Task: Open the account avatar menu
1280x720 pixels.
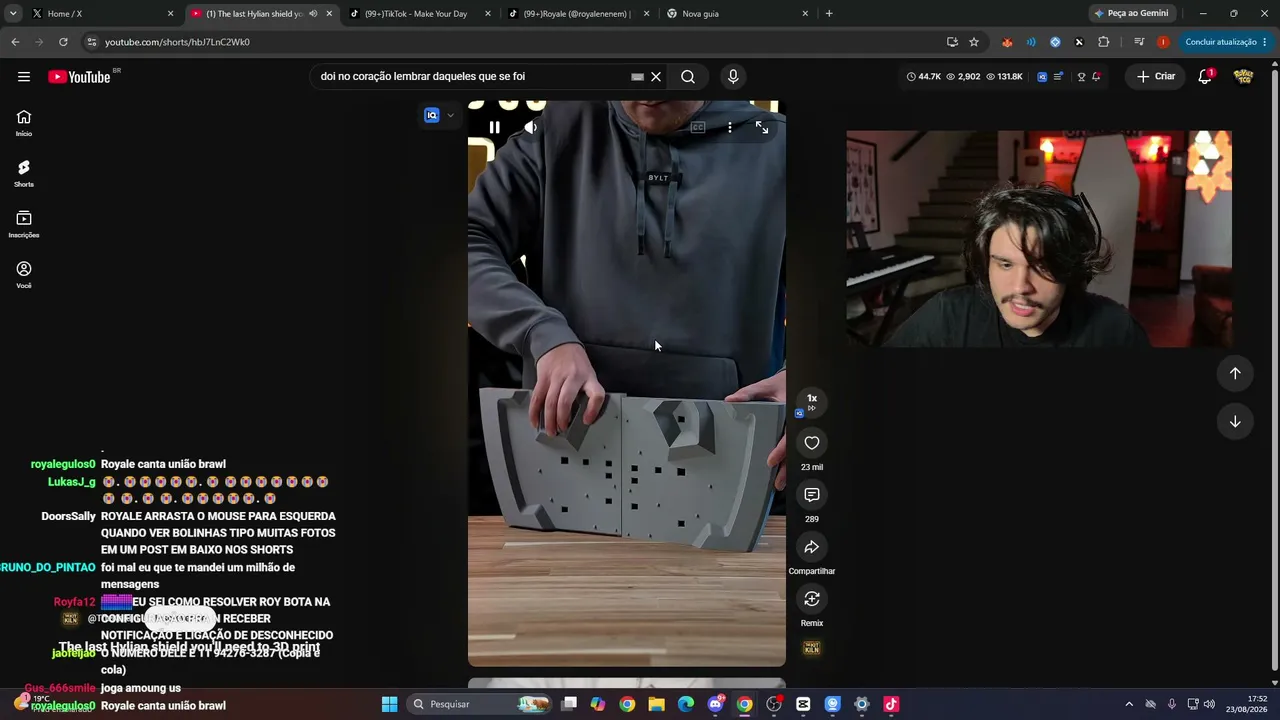Action: (1244, 76)
